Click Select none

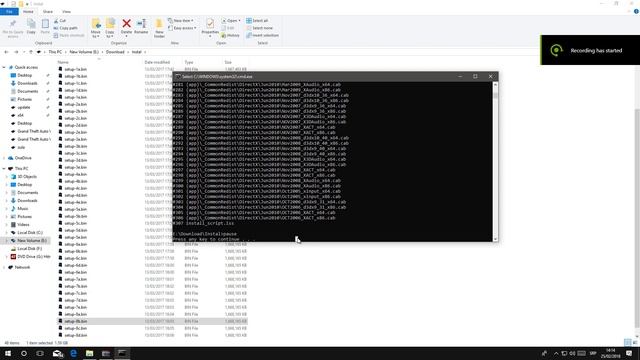tap(259, 28)
